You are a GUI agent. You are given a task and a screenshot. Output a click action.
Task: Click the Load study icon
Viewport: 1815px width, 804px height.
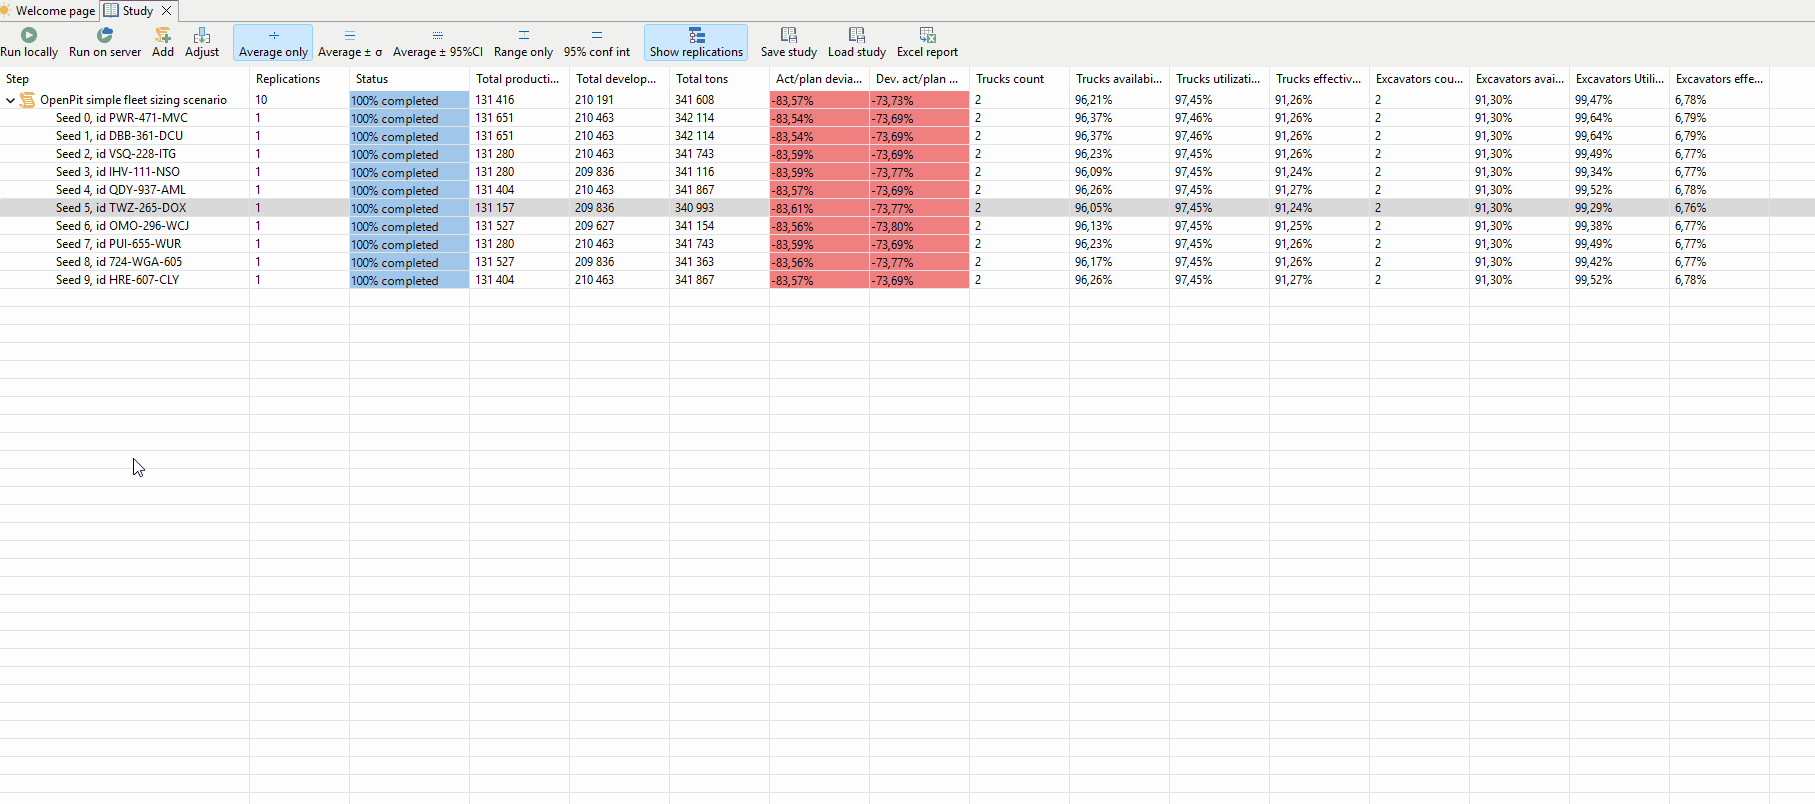pyautogui.click(x=857, y=35)
